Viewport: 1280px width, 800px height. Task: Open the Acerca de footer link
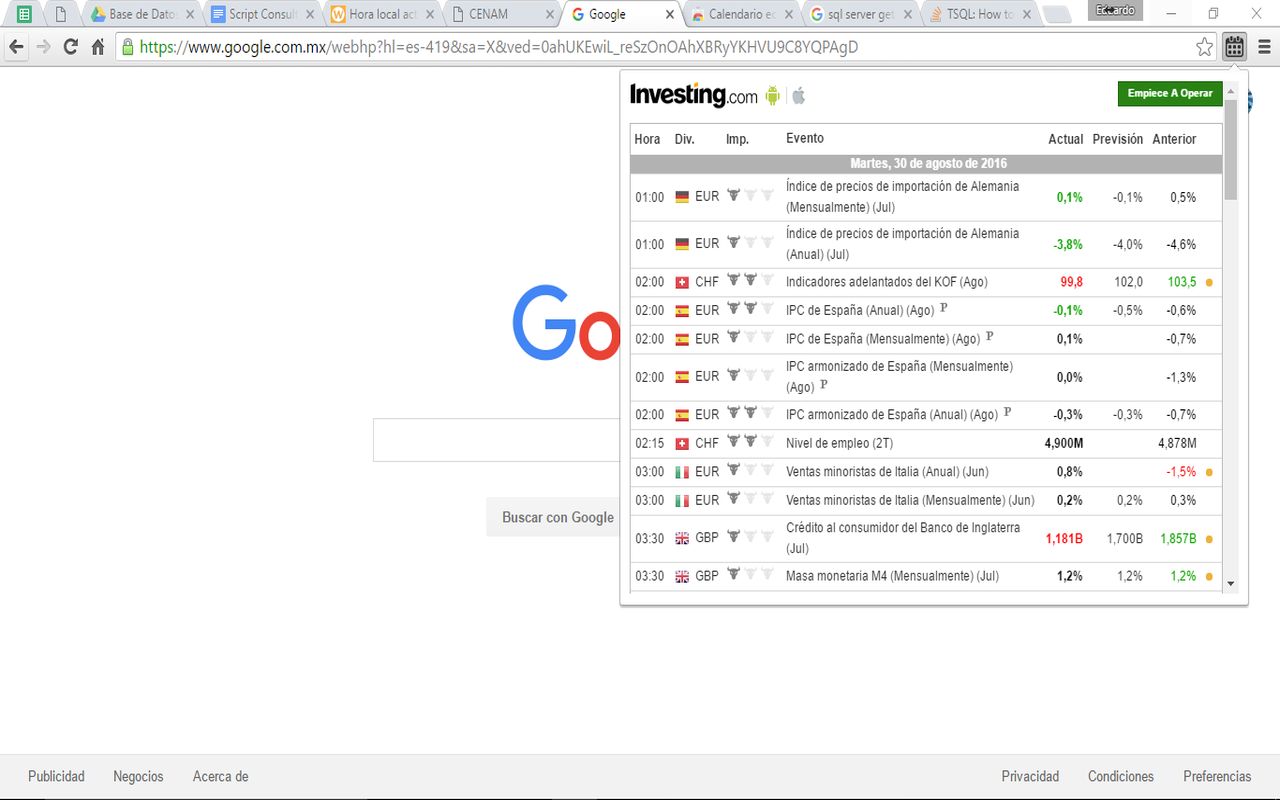(x=220, y=776)
